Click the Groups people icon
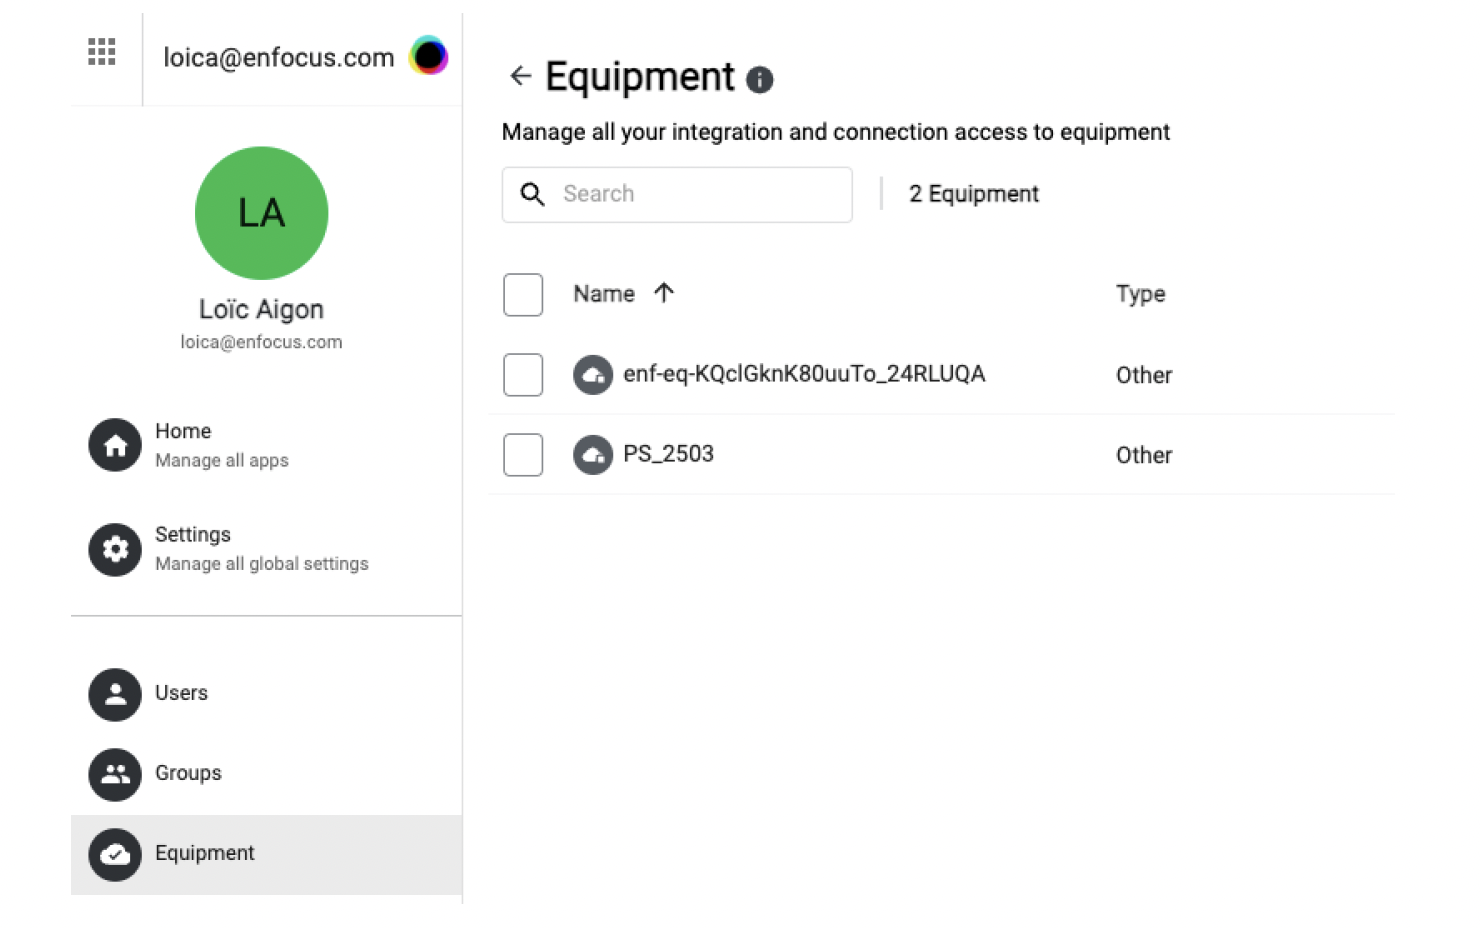Image resolution: width=1480 pixels, height=928 pixels. [115, 774]
